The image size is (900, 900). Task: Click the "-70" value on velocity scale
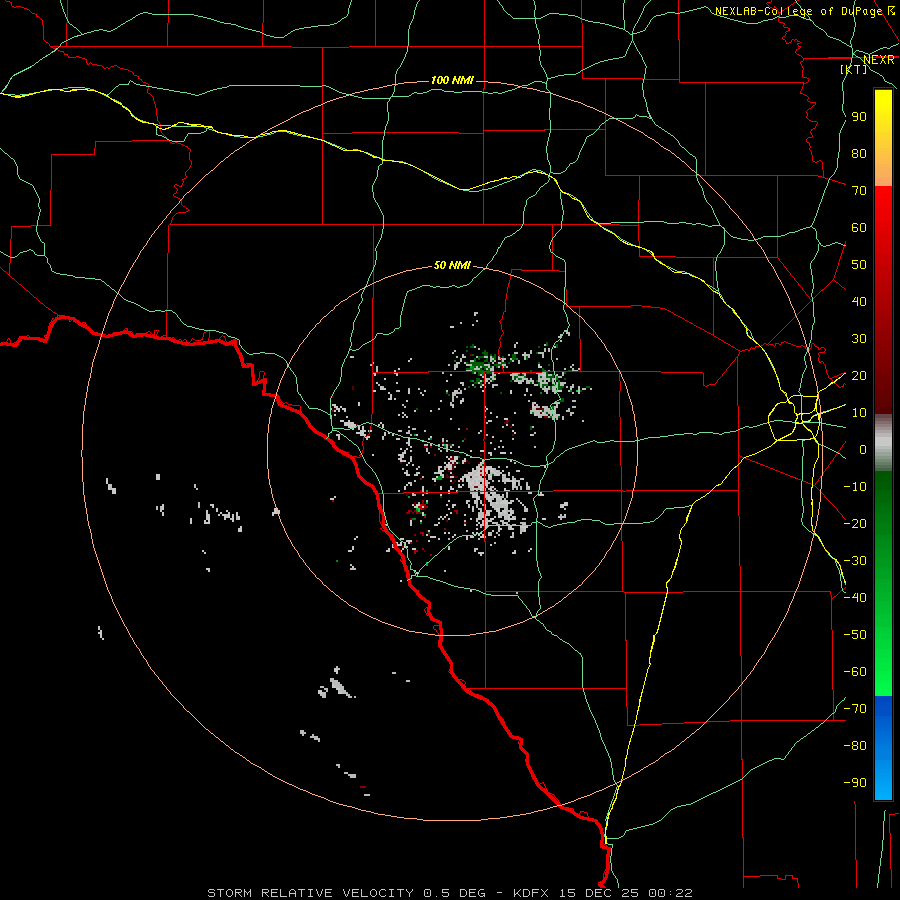point(855,708)
